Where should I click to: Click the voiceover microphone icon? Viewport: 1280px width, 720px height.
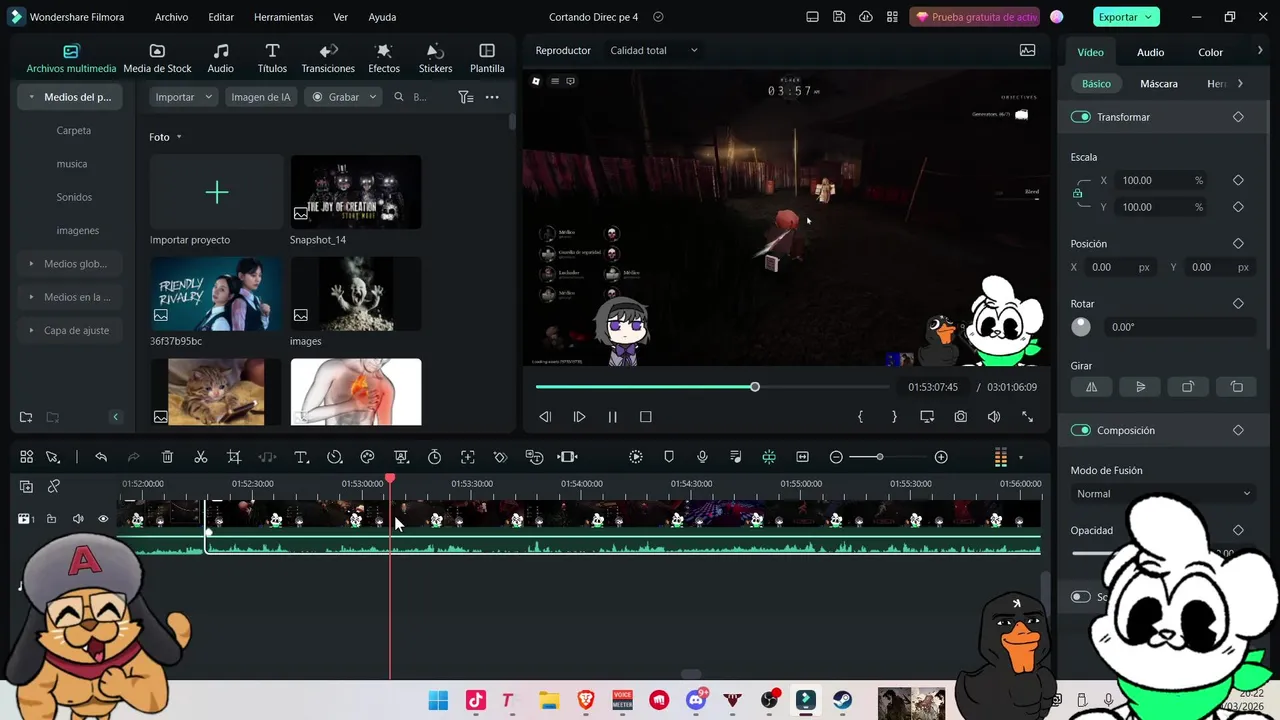(702, 457)
